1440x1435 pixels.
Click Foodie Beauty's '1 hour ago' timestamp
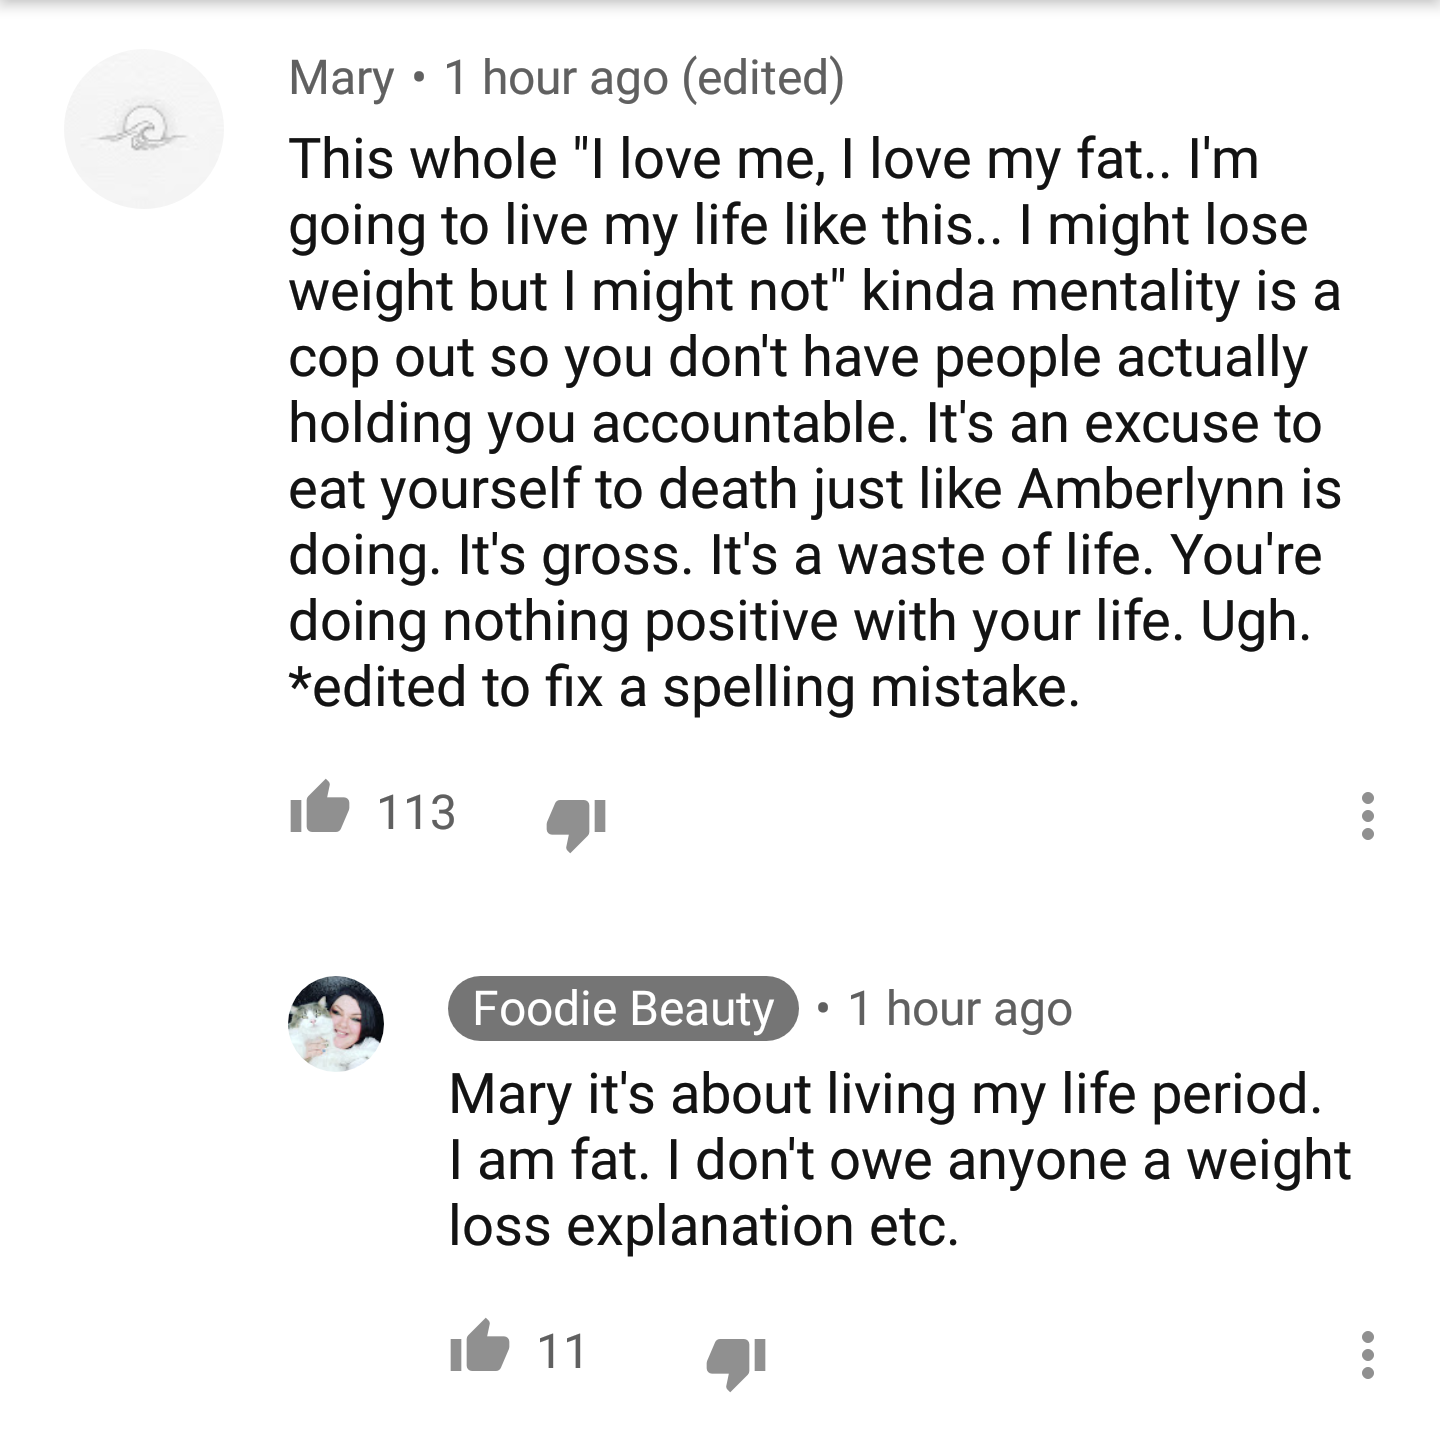coord(960,1009)
